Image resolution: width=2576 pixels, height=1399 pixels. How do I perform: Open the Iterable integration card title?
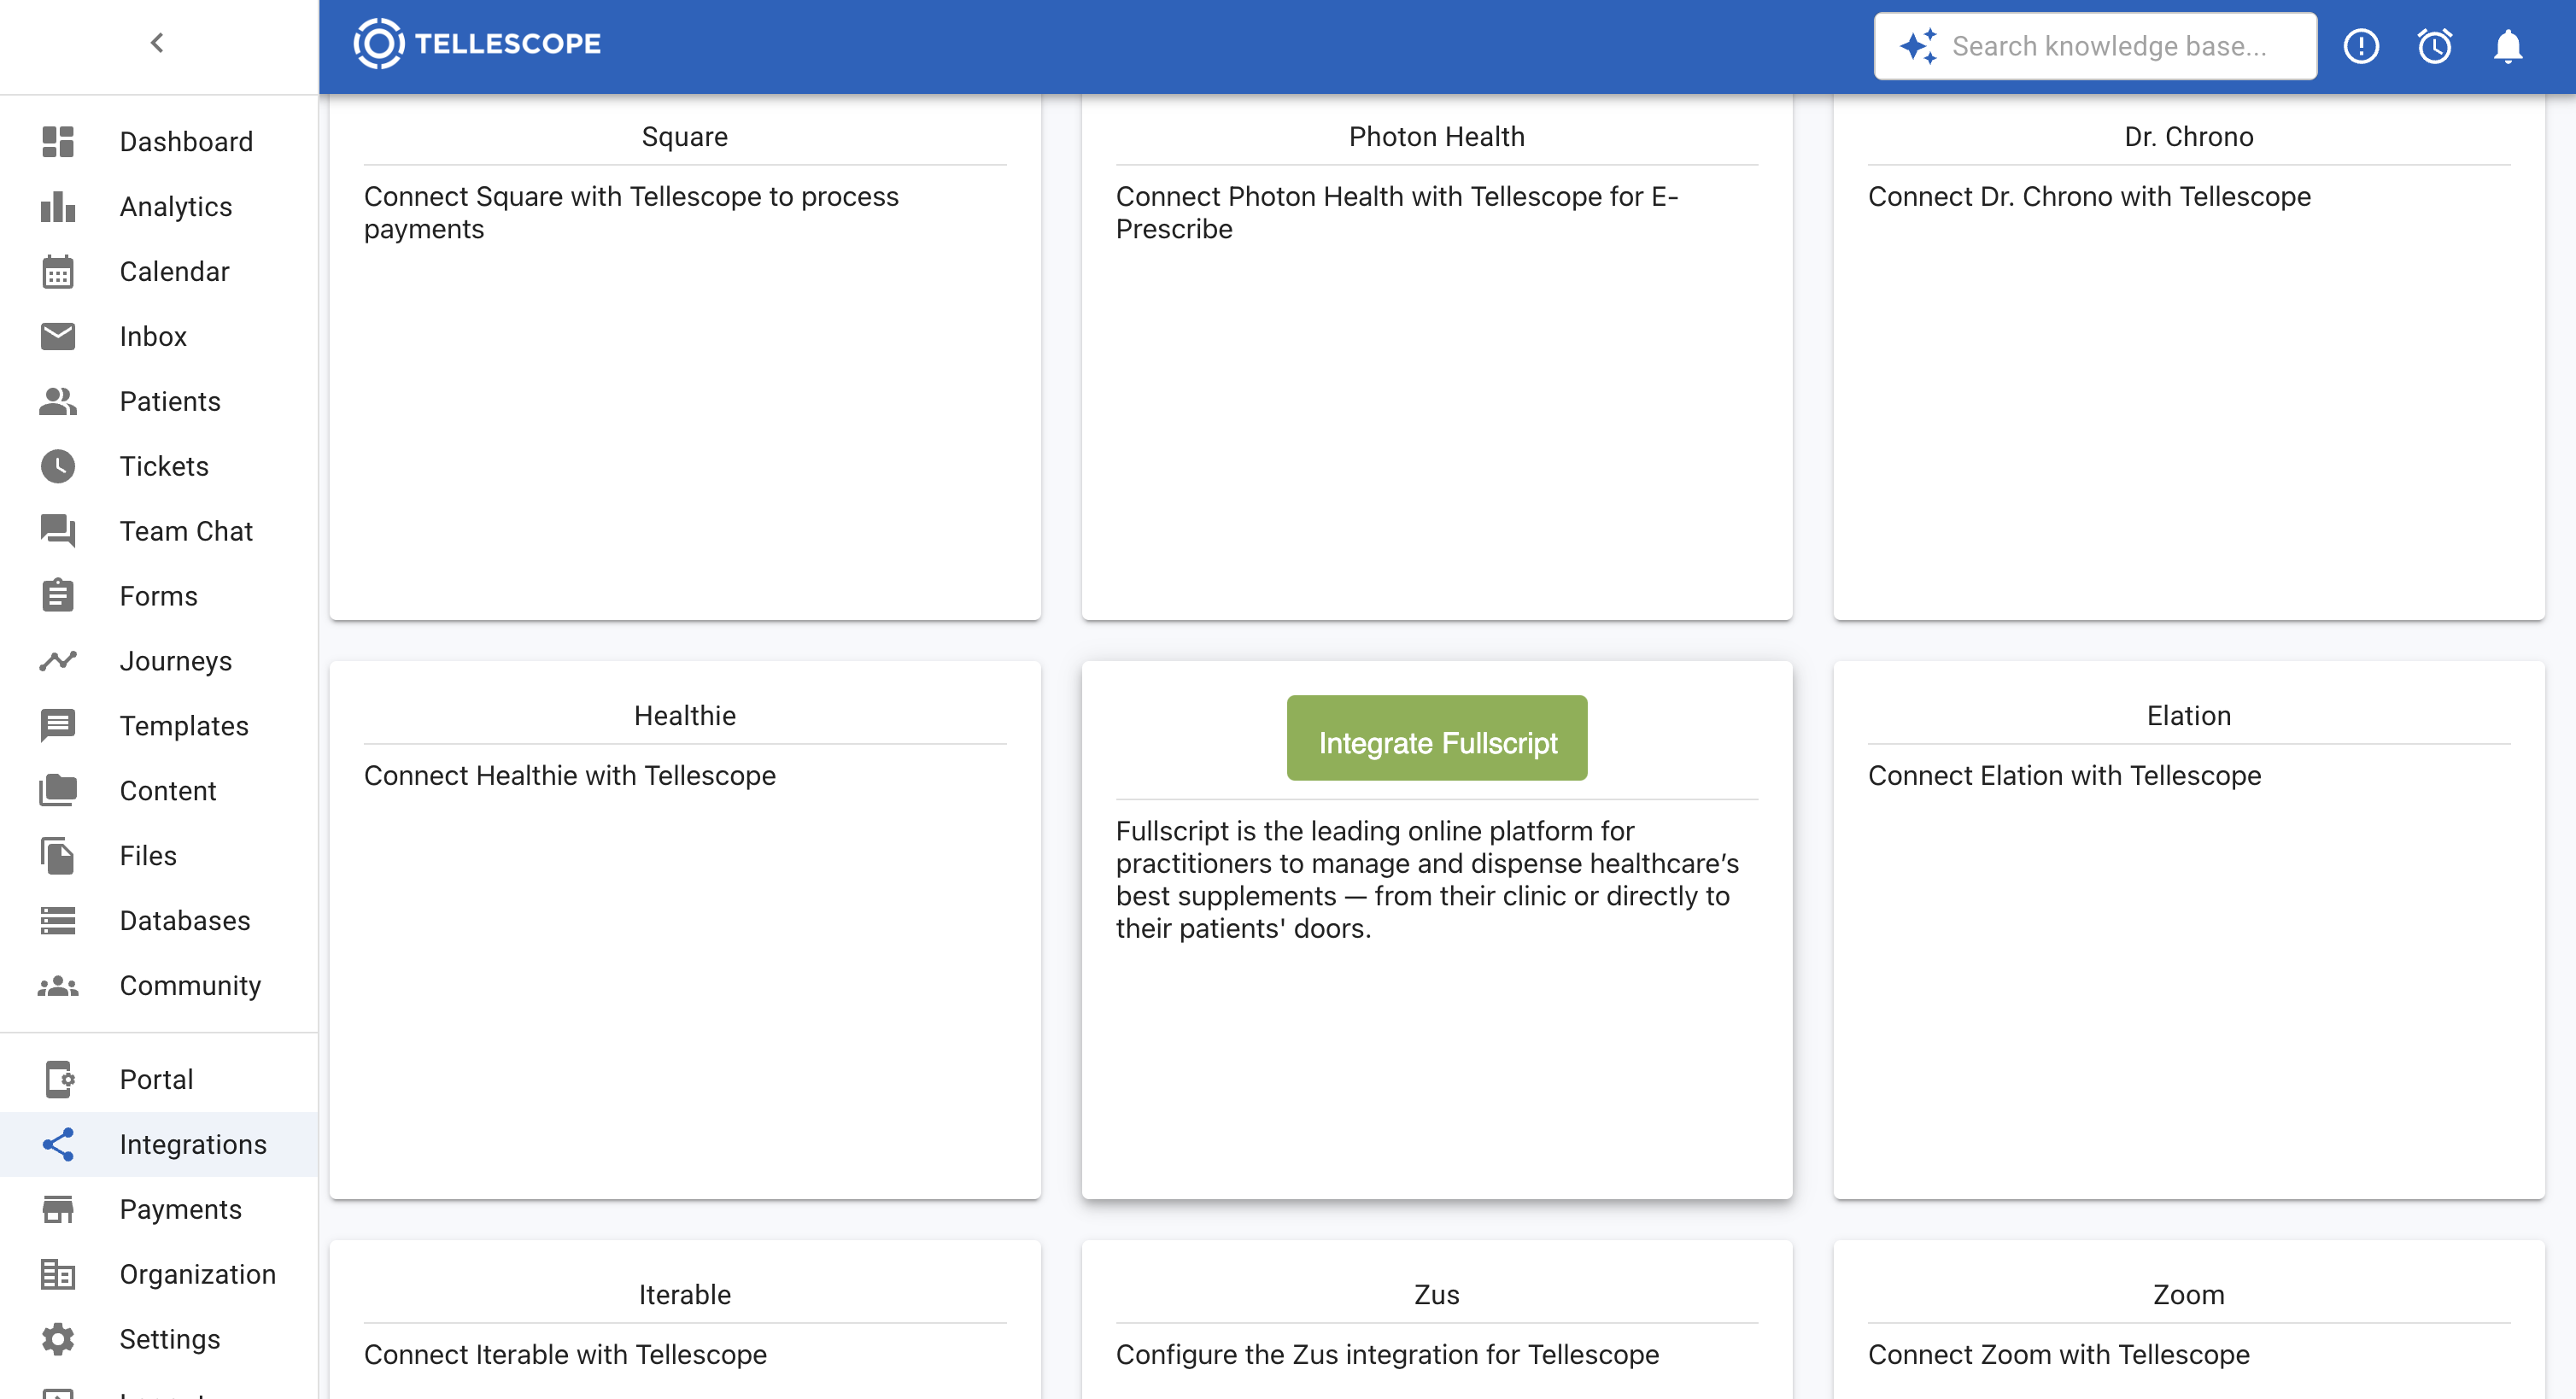(685, 1294)
